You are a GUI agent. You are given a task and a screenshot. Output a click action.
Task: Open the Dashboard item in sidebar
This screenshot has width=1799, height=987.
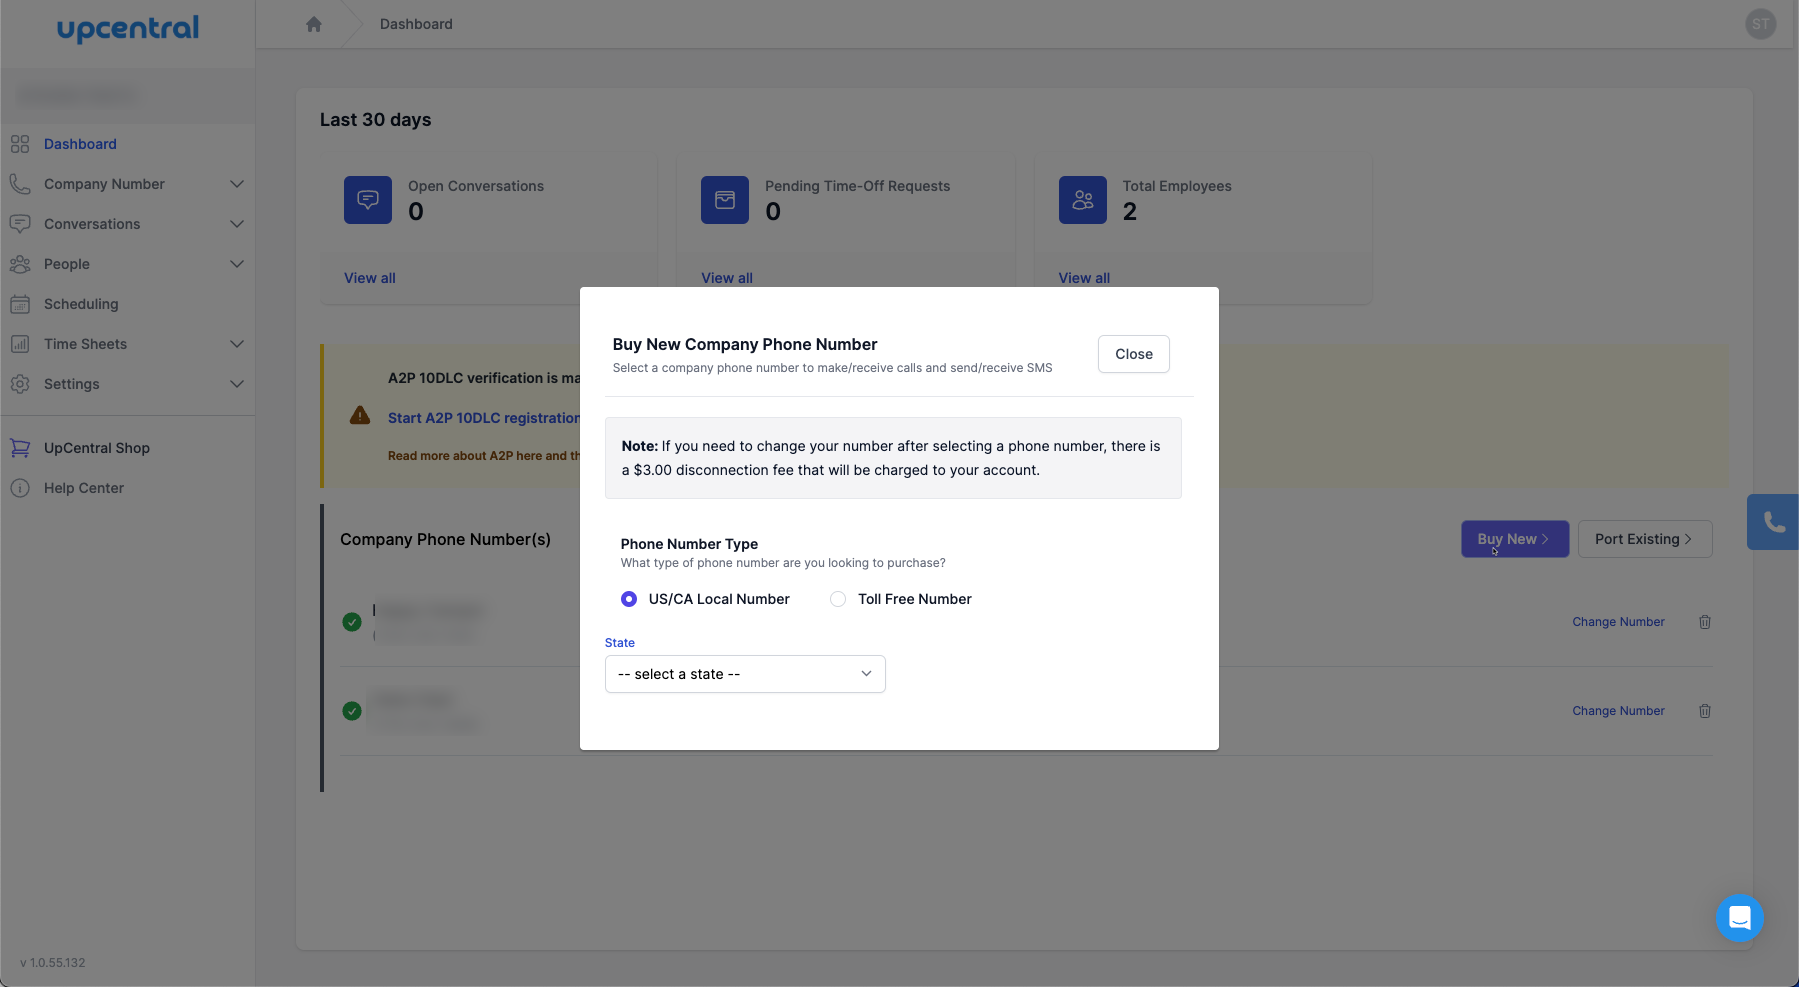click(80, 144)
